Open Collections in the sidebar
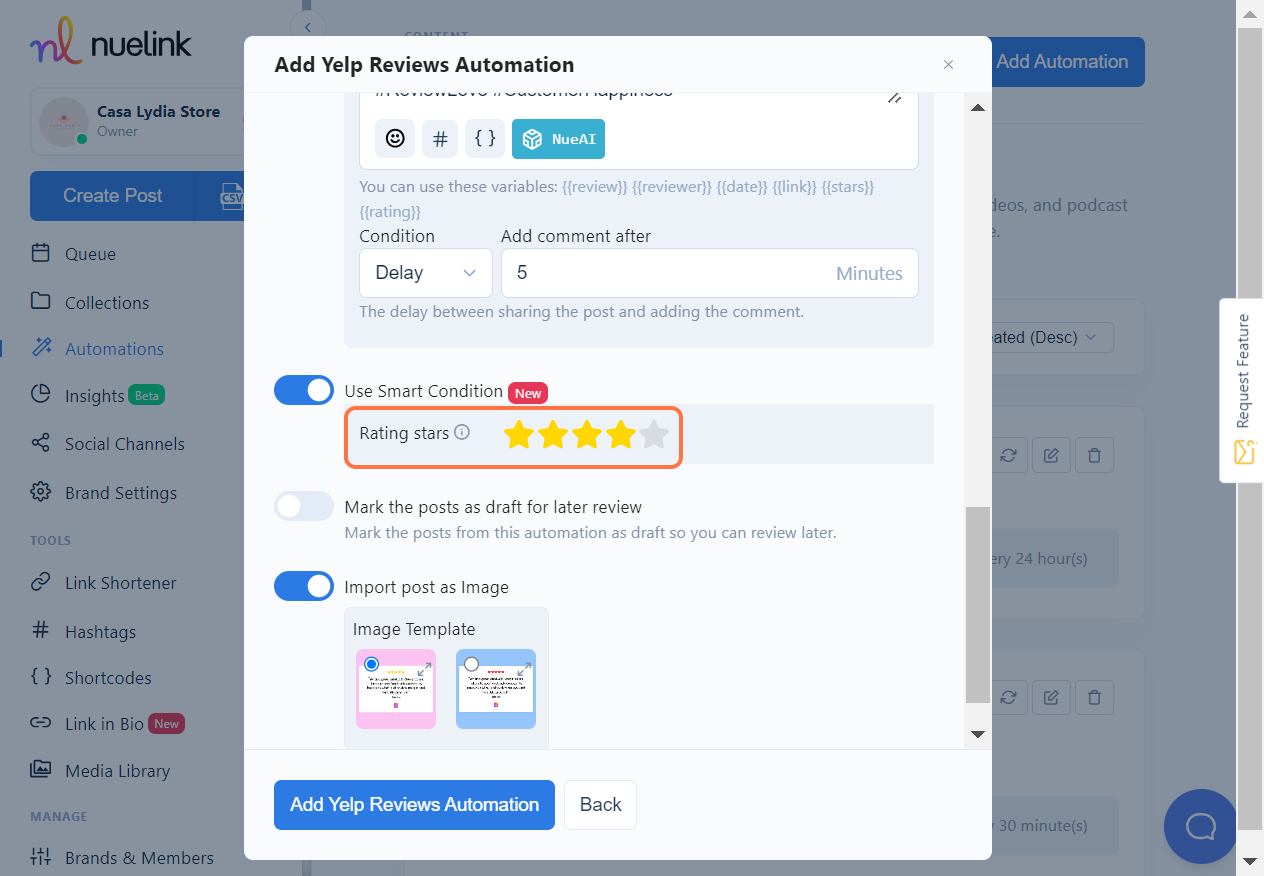This screenshot has width=1264, height=876. click(107, 303)
